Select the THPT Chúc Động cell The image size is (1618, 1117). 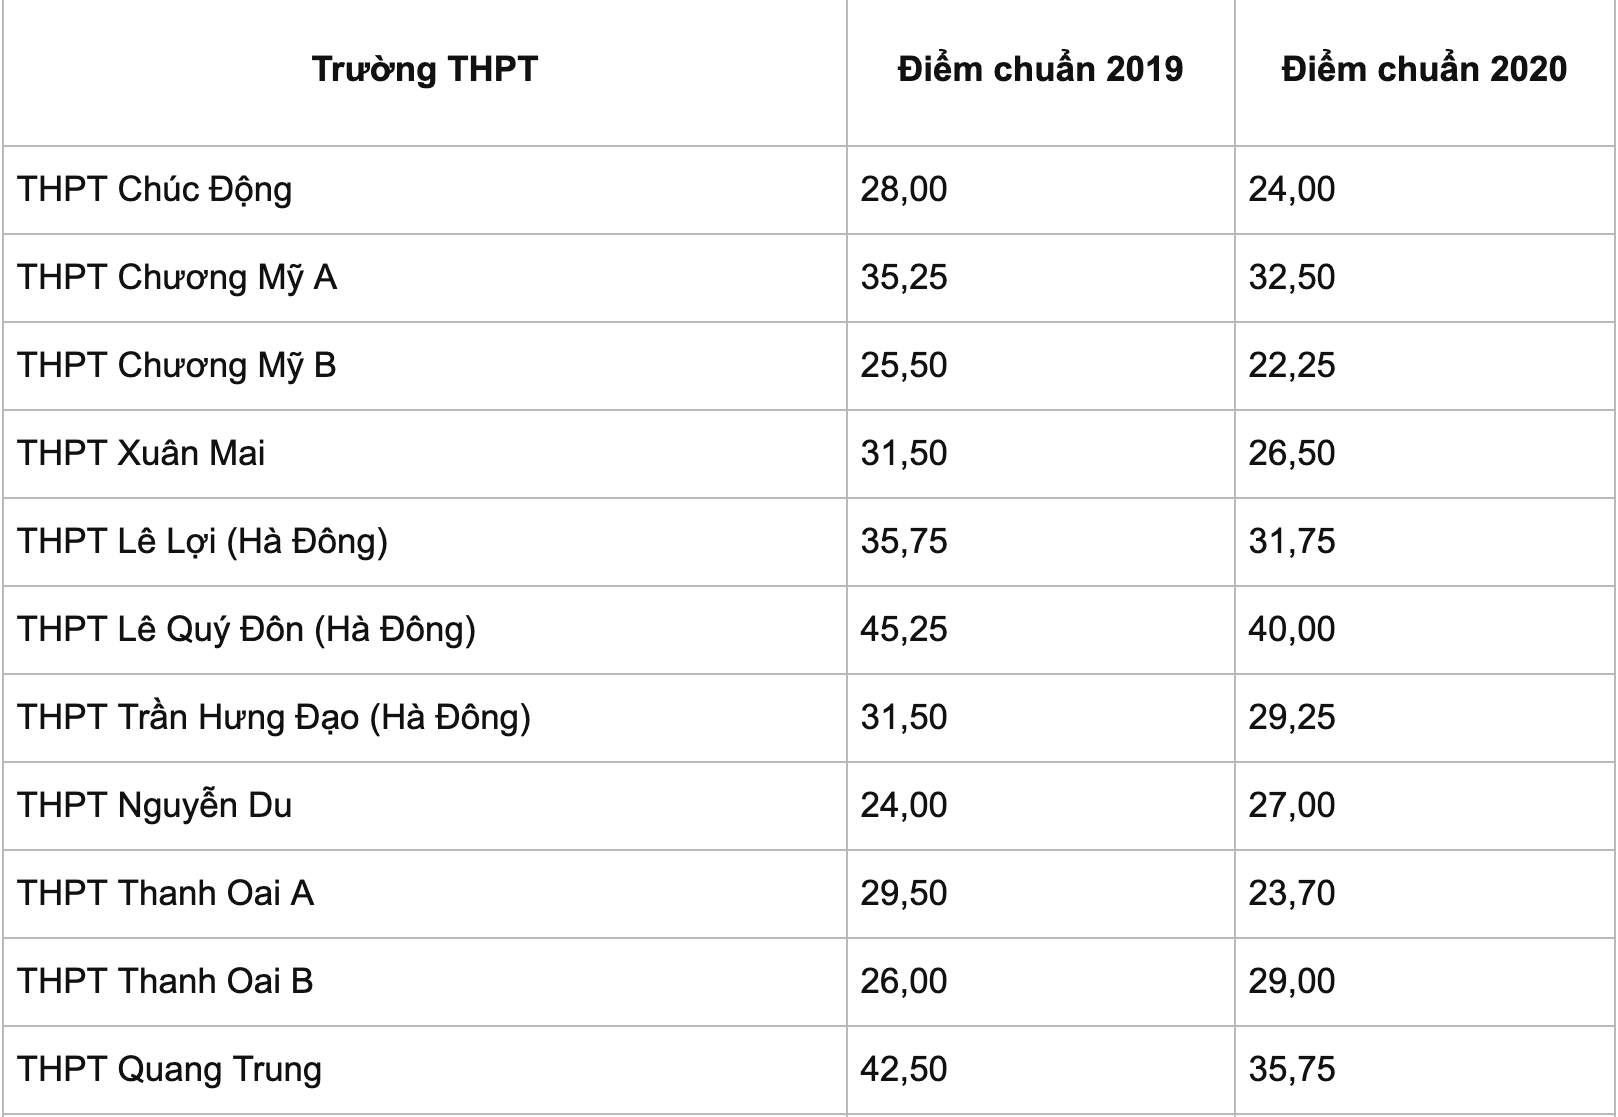(x=155, y=189)
